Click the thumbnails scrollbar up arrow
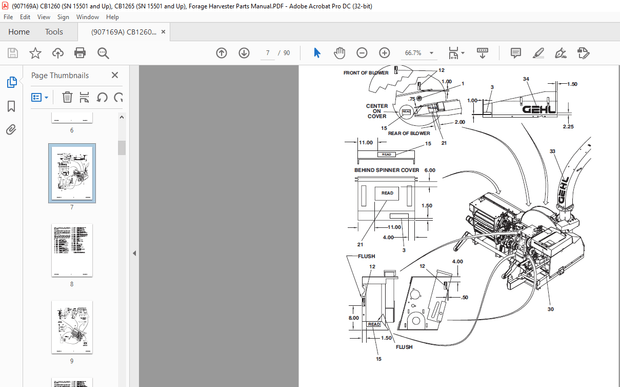The image size is (620, 387). click(x=121, y=117)
